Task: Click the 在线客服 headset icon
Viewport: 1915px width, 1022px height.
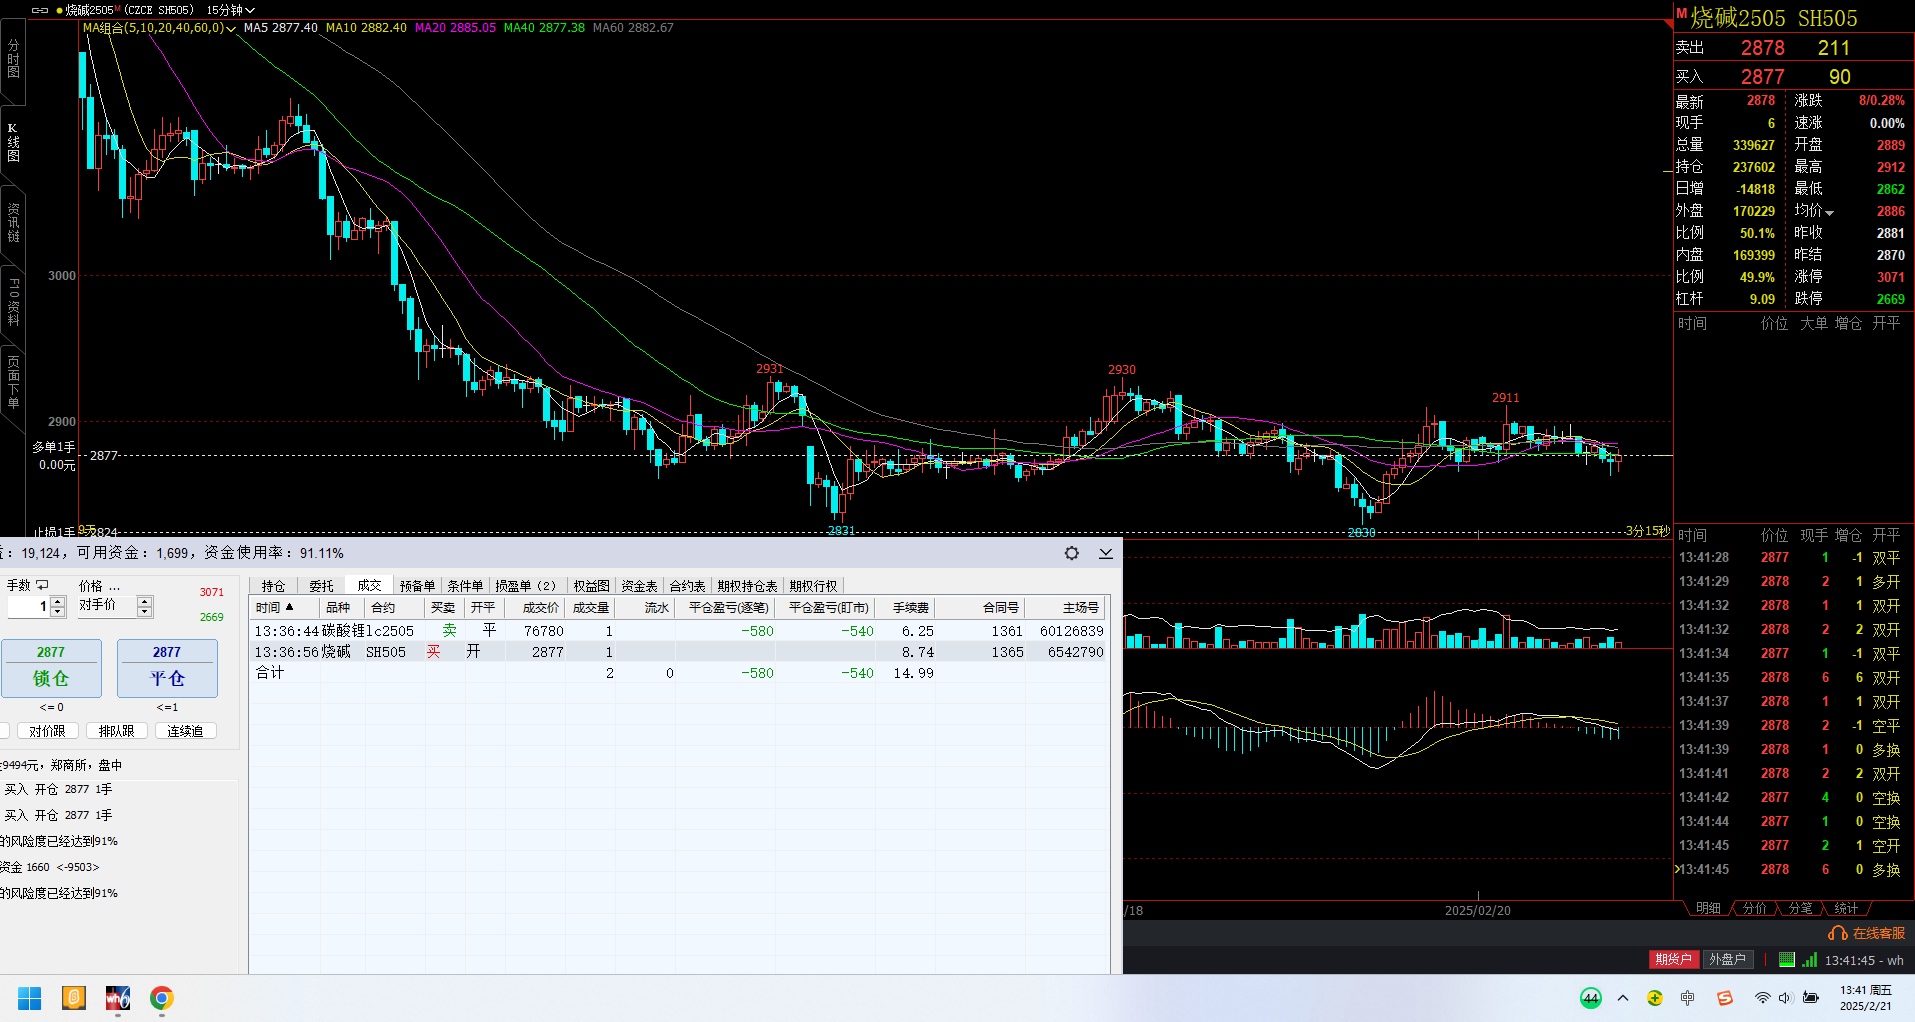Action: [1837, 933]
